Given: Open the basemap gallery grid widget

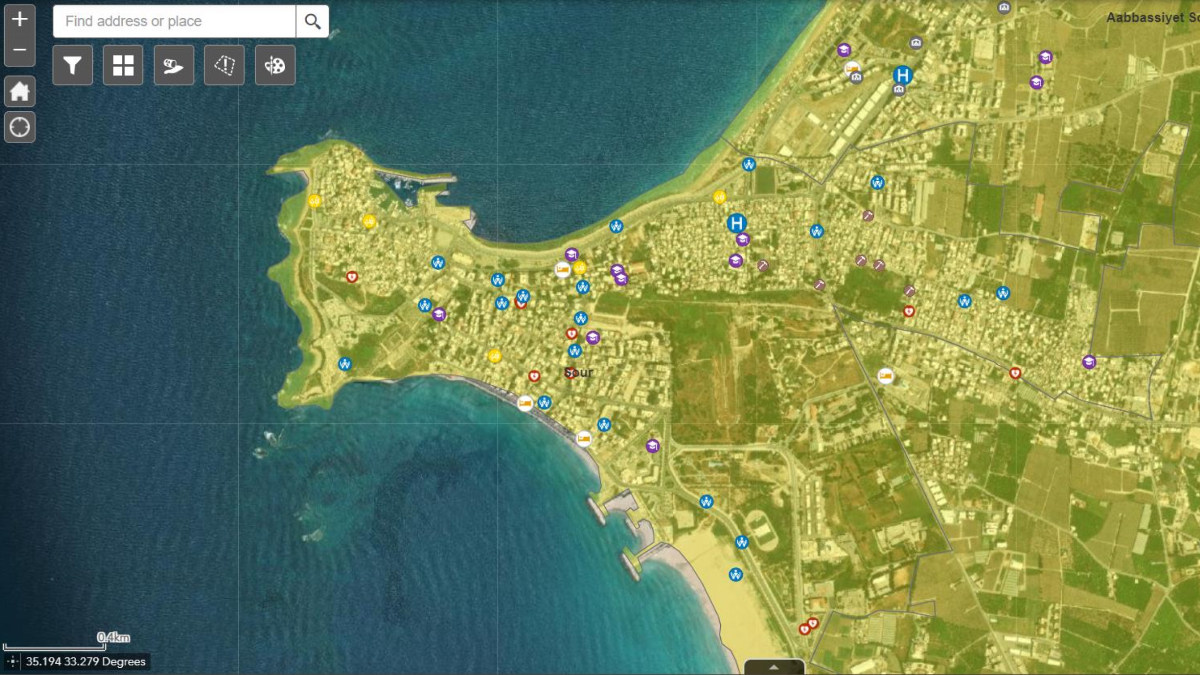Looking at the screenshot, I should 123,65.
